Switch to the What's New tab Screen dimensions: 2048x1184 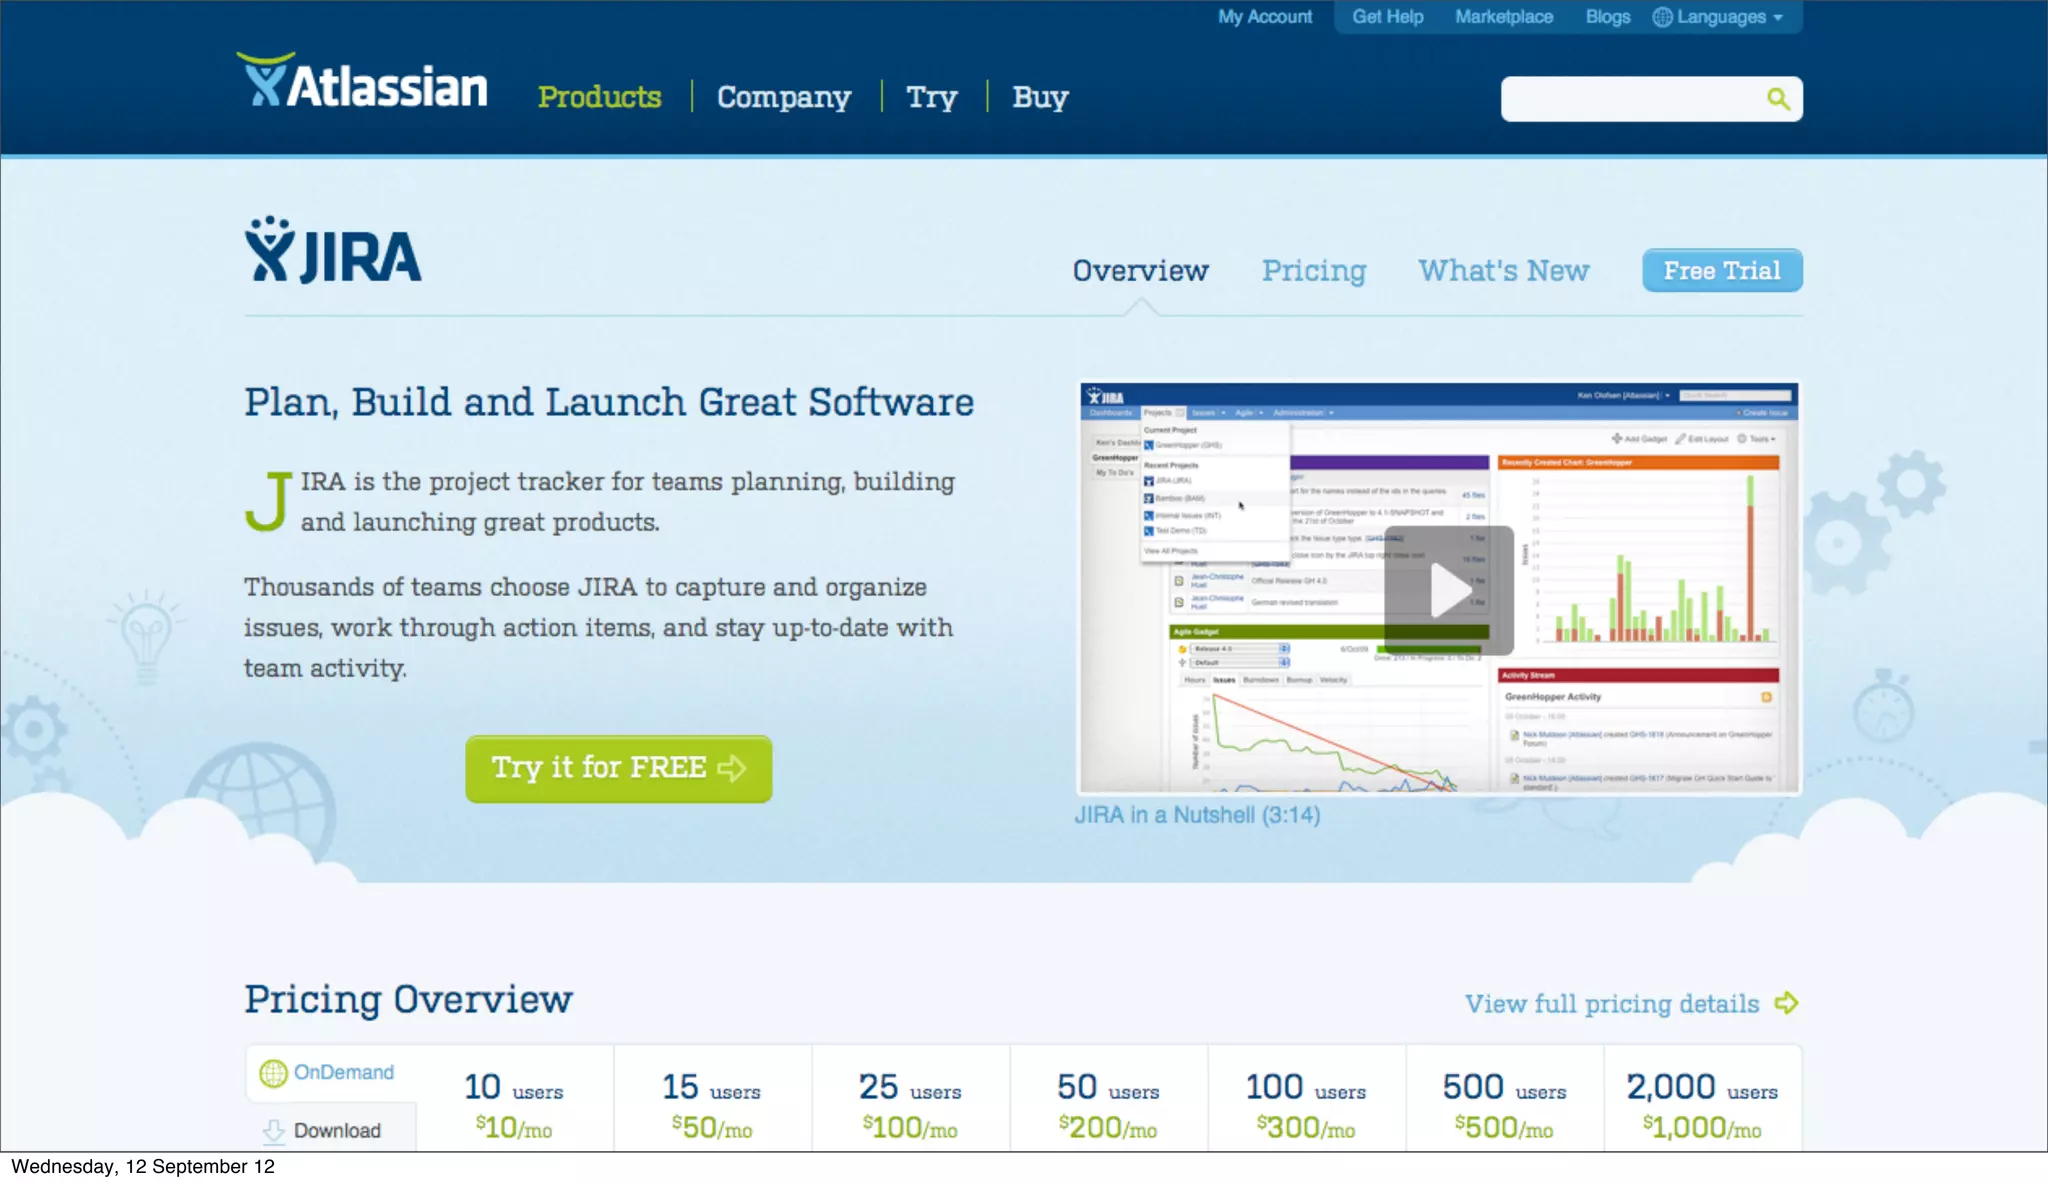[1503, 271]
